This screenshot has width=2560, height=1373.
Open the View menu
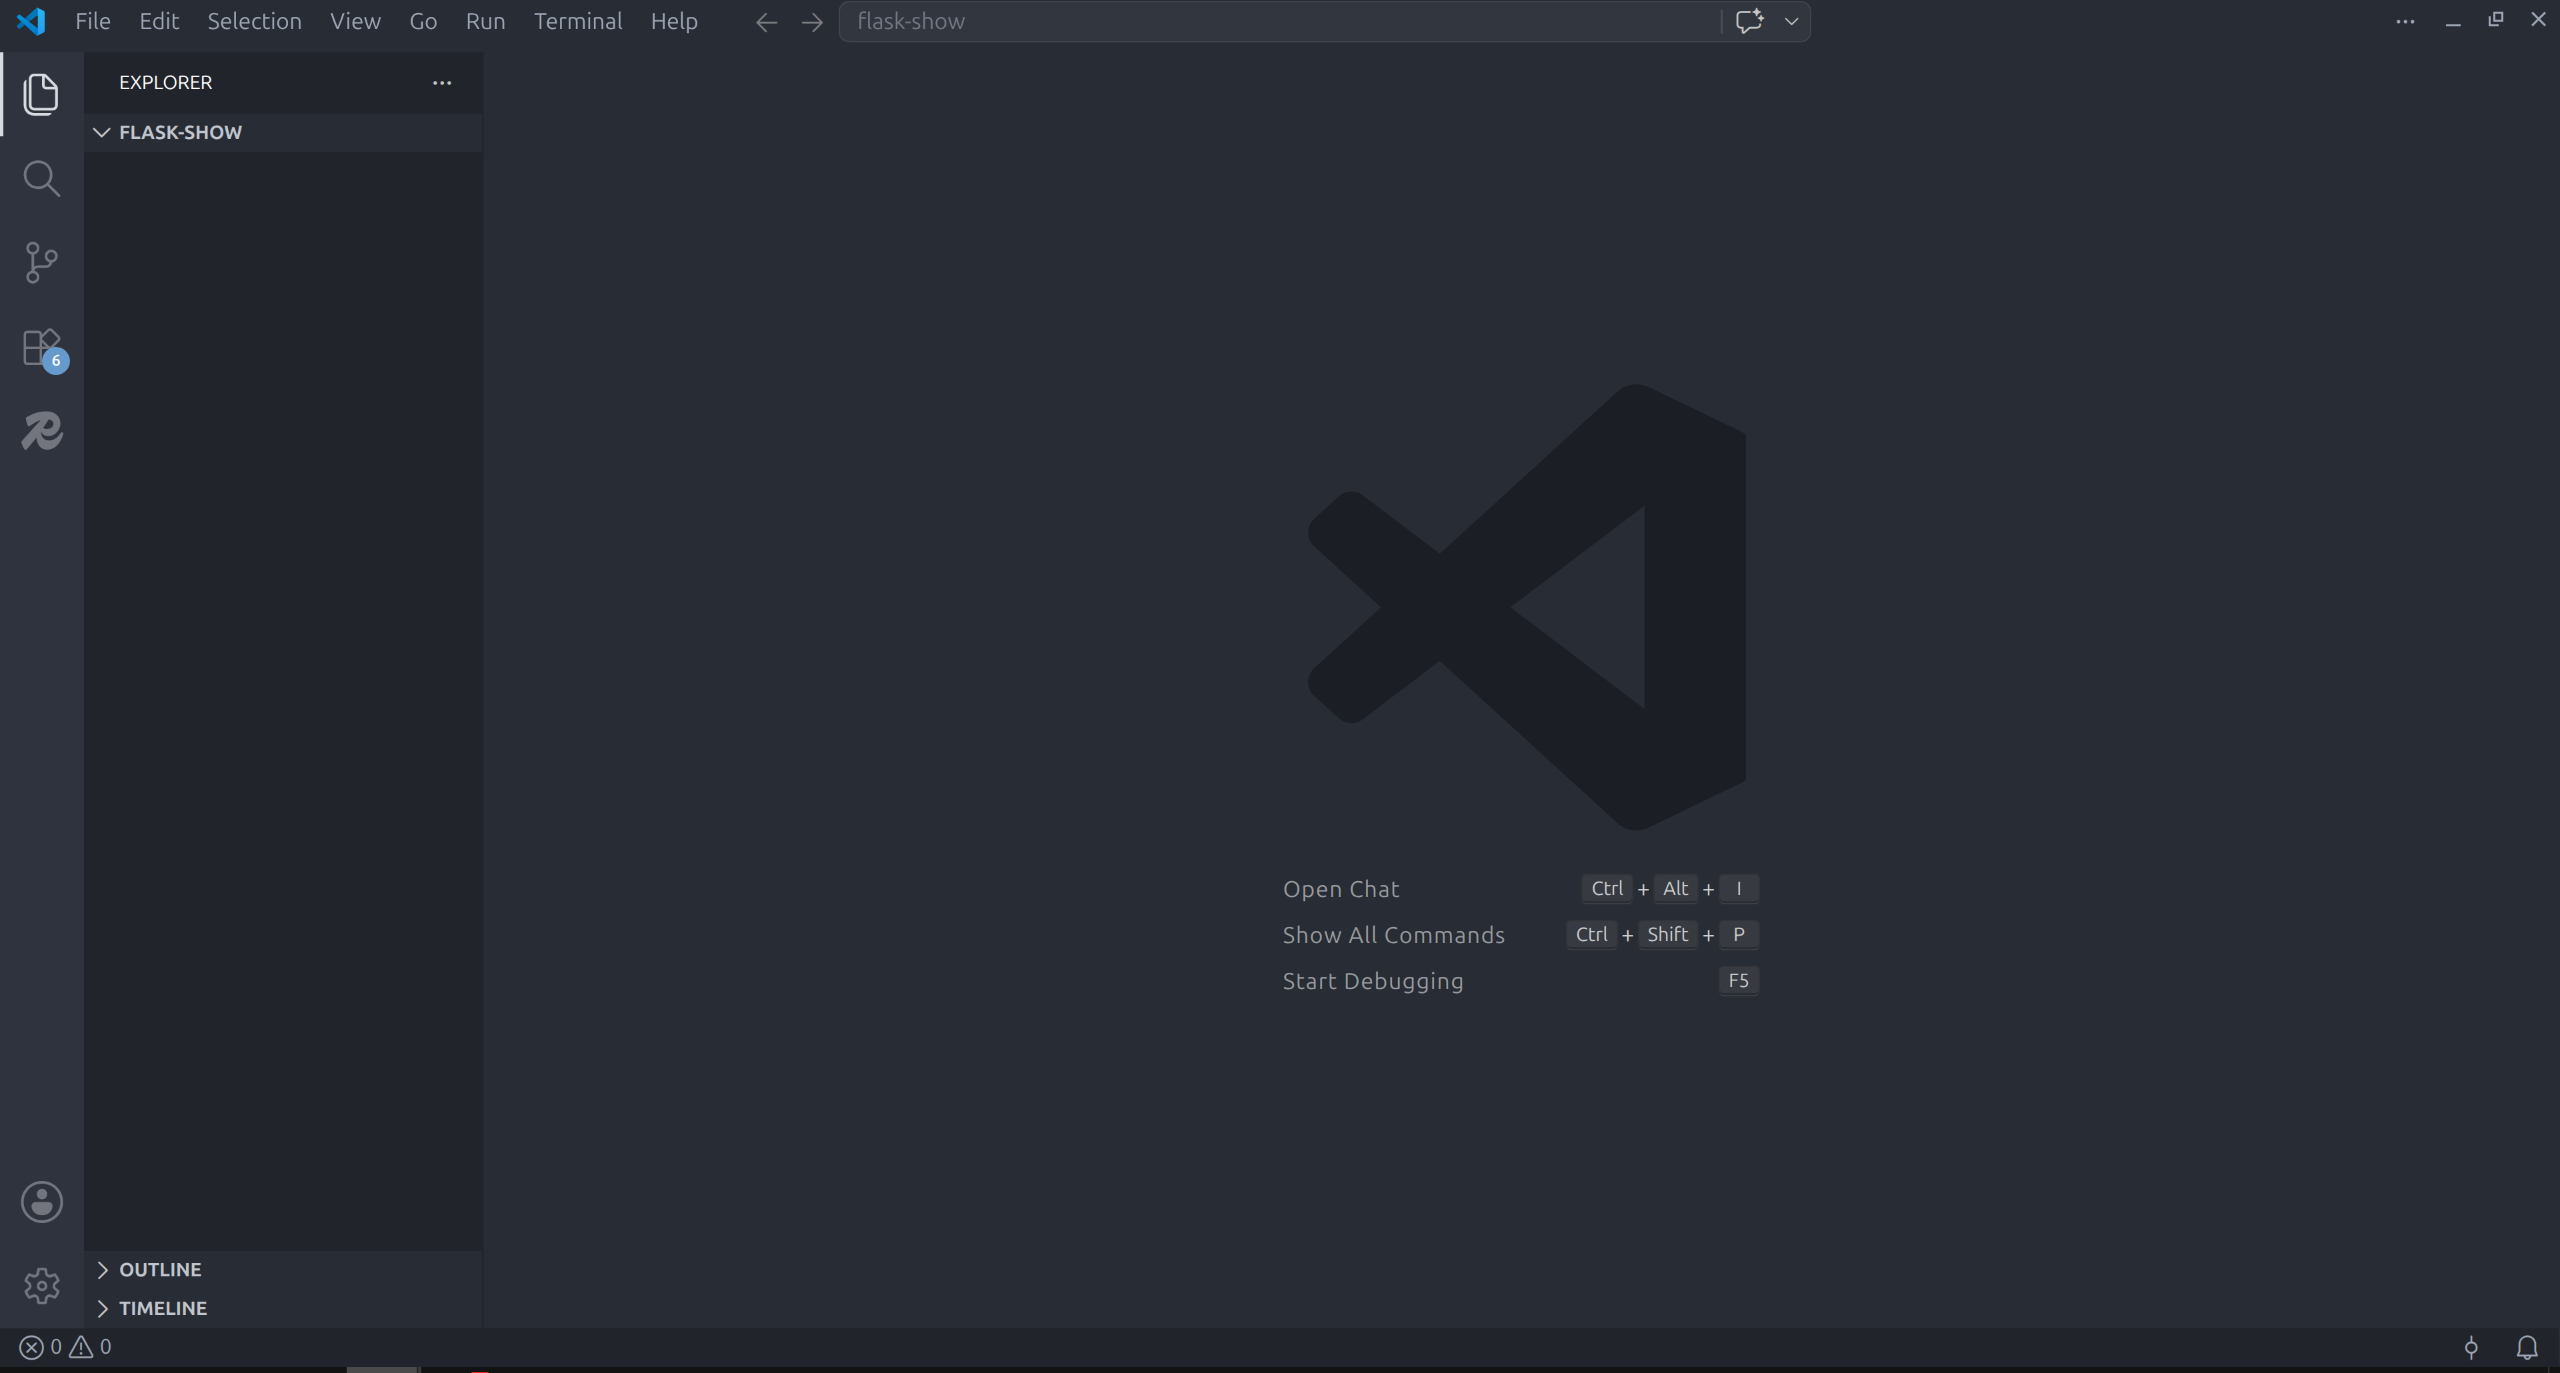click(355, 21)
